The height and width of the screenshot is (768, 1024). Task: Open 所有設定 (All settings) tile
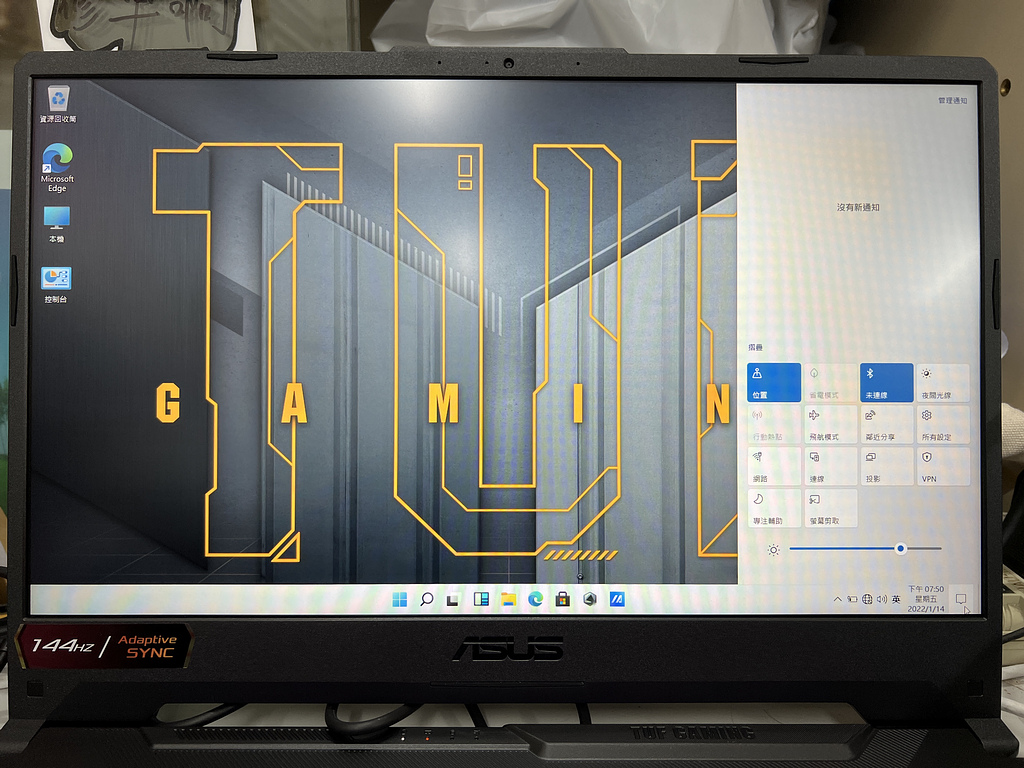pyautogui.click(x=943, y=424)
